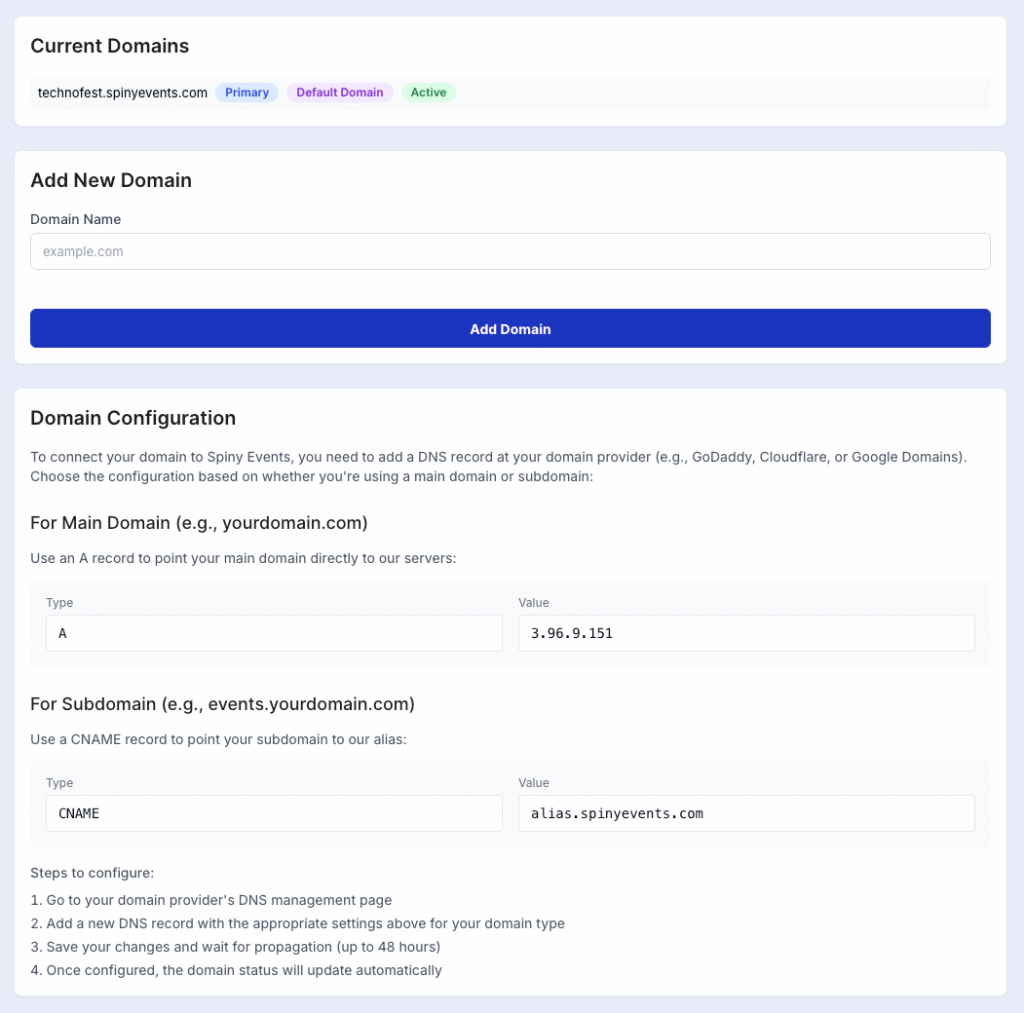Click the Domain Configuration heading
The width and height of the screenshot is (1024, 1013).
coord(133,418)
